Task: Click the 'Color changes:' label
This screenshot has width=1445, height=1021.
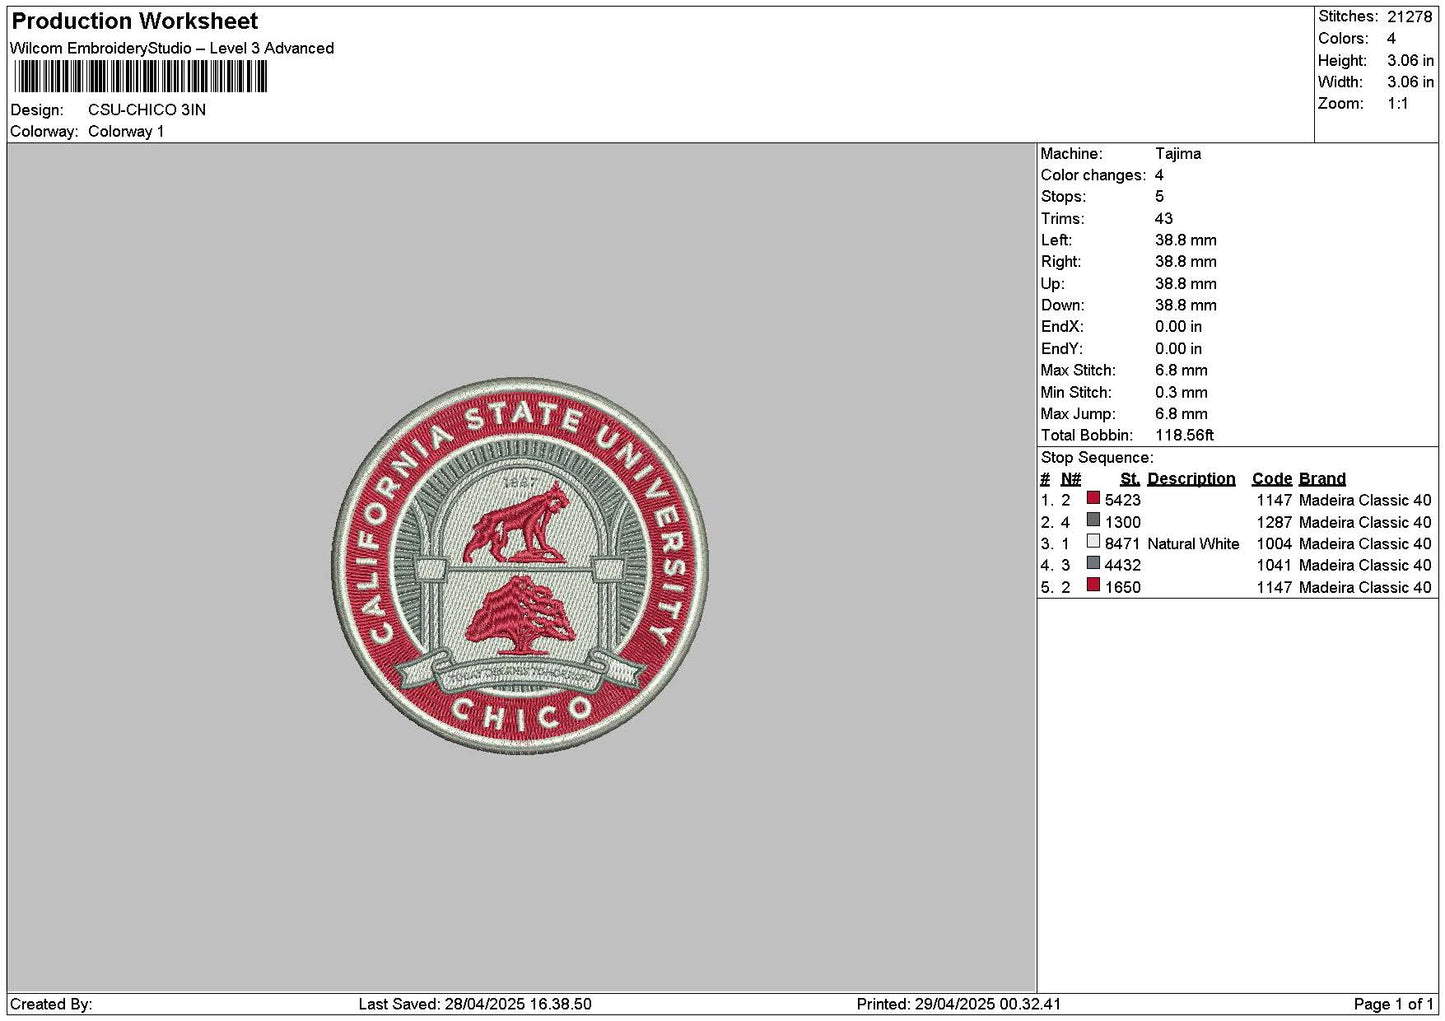Action: point(1093,176)
